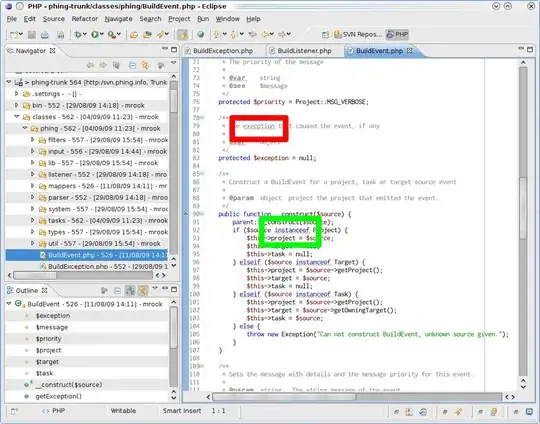Open the Refactor menu
This screenshot has height=424, width=540.
pyautogui.click(x=85, y=19)
